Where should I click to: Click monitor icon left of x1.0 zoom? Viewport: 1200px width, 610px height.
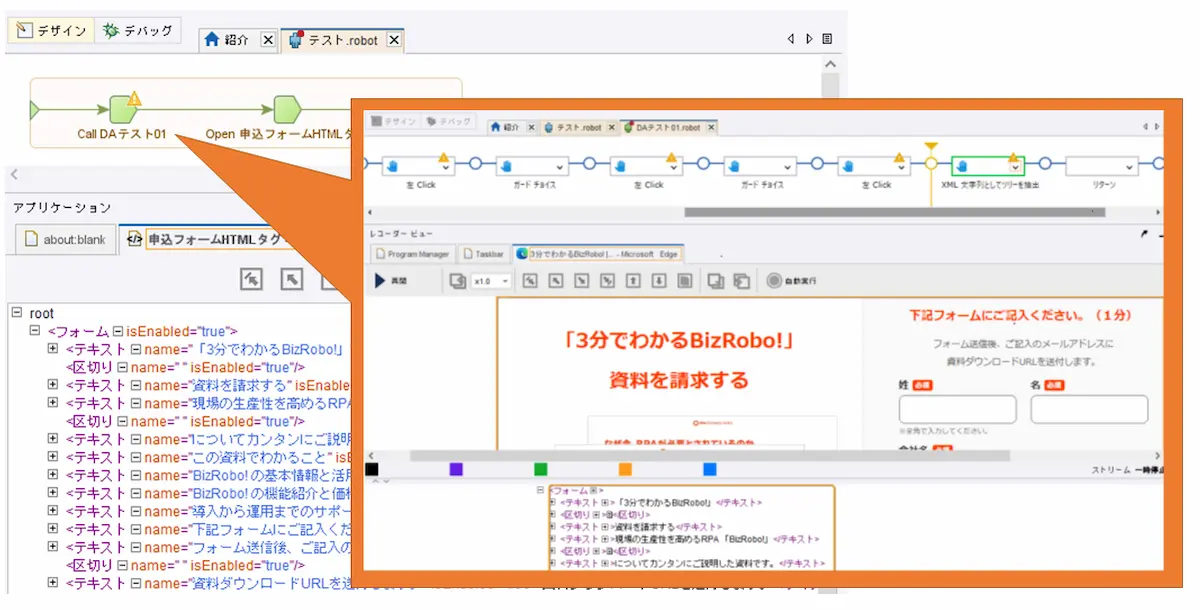pos(457,281)
